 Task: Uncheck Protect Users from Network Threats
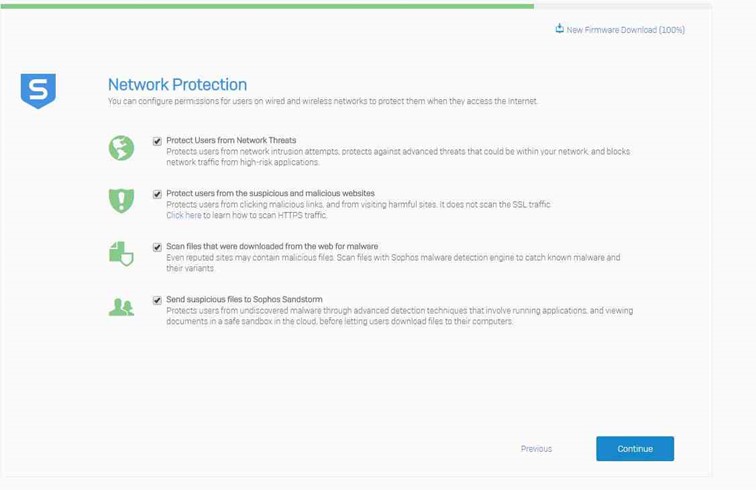click(x=157, y=141)
